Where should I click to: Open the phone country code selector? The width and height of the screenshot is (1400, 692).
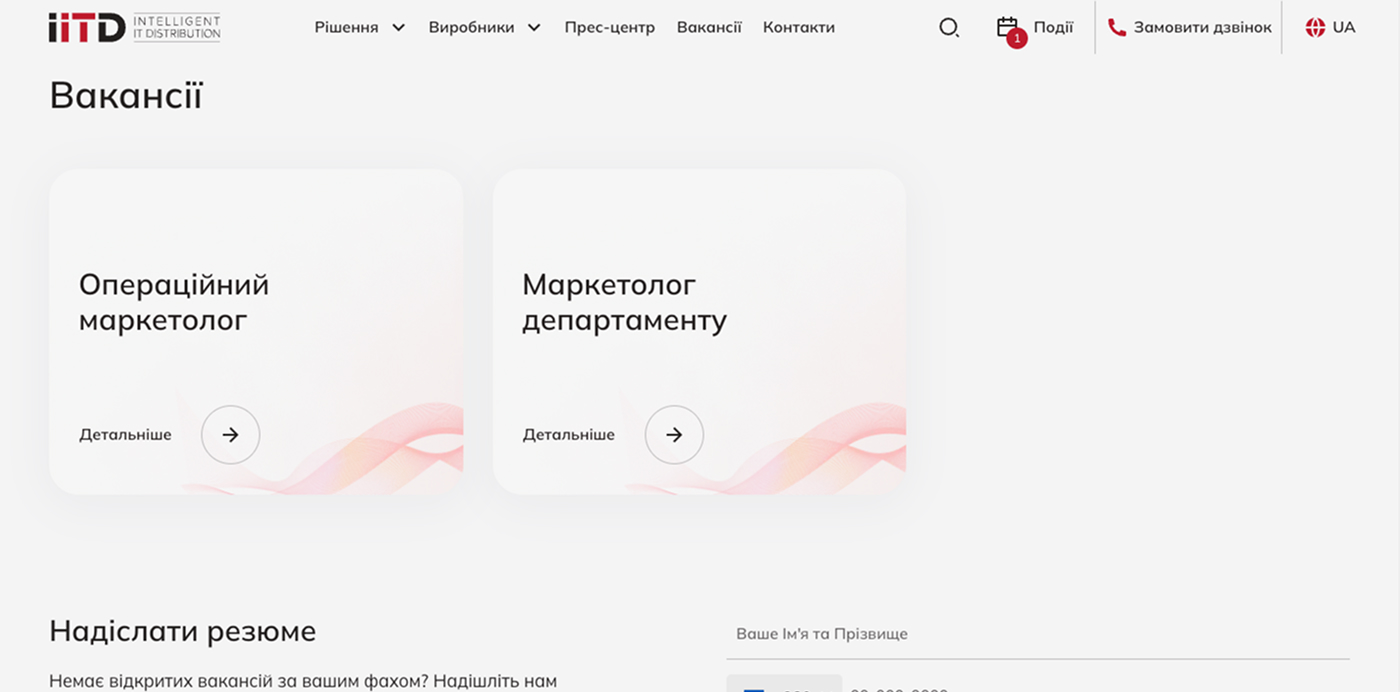[x=784, y=685]
